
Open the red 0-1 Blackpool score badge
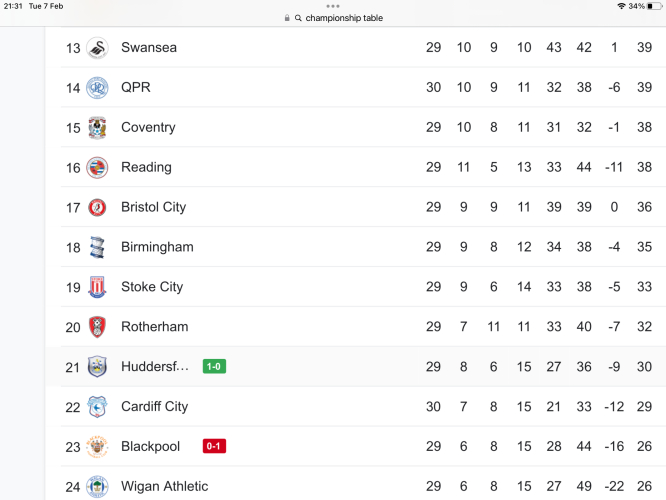[x=214, y=446]
